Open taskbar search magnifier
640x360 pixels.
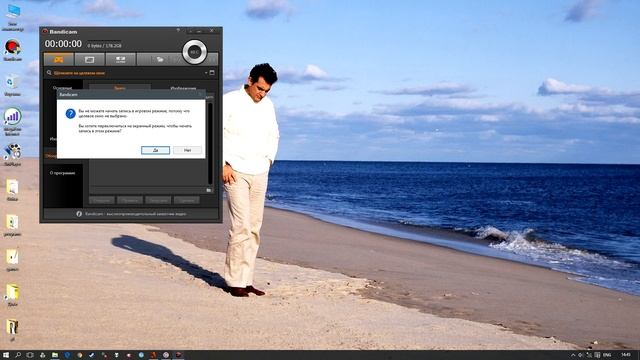pyautogui.click(x=18, y=355)
